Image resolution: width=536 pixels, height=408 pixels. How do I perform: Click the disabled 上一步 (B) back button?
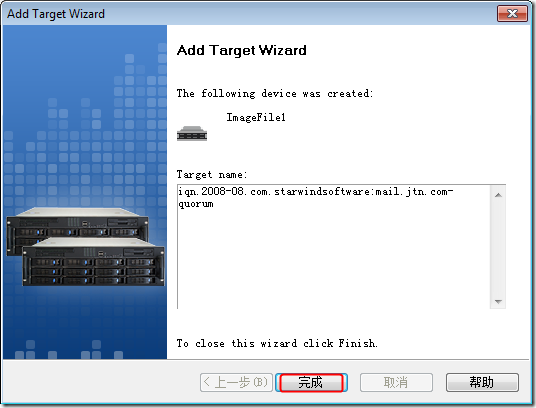236,382
